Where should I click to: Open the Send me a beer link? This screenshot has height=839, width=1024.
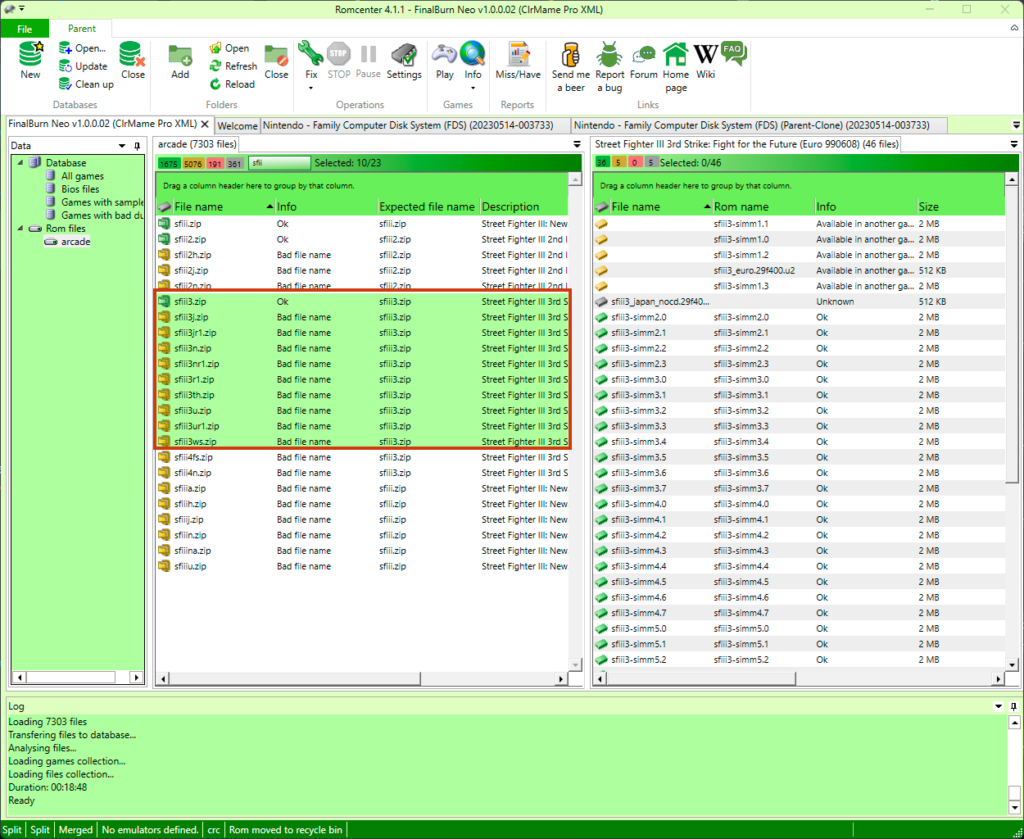pos(571,67)
